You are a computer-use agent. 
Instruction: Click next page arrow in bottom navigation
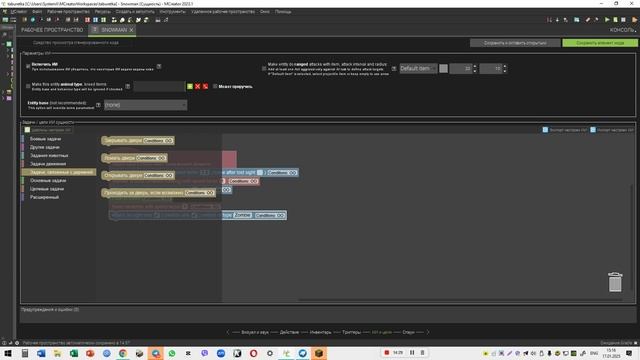click(x=428, y=332)
